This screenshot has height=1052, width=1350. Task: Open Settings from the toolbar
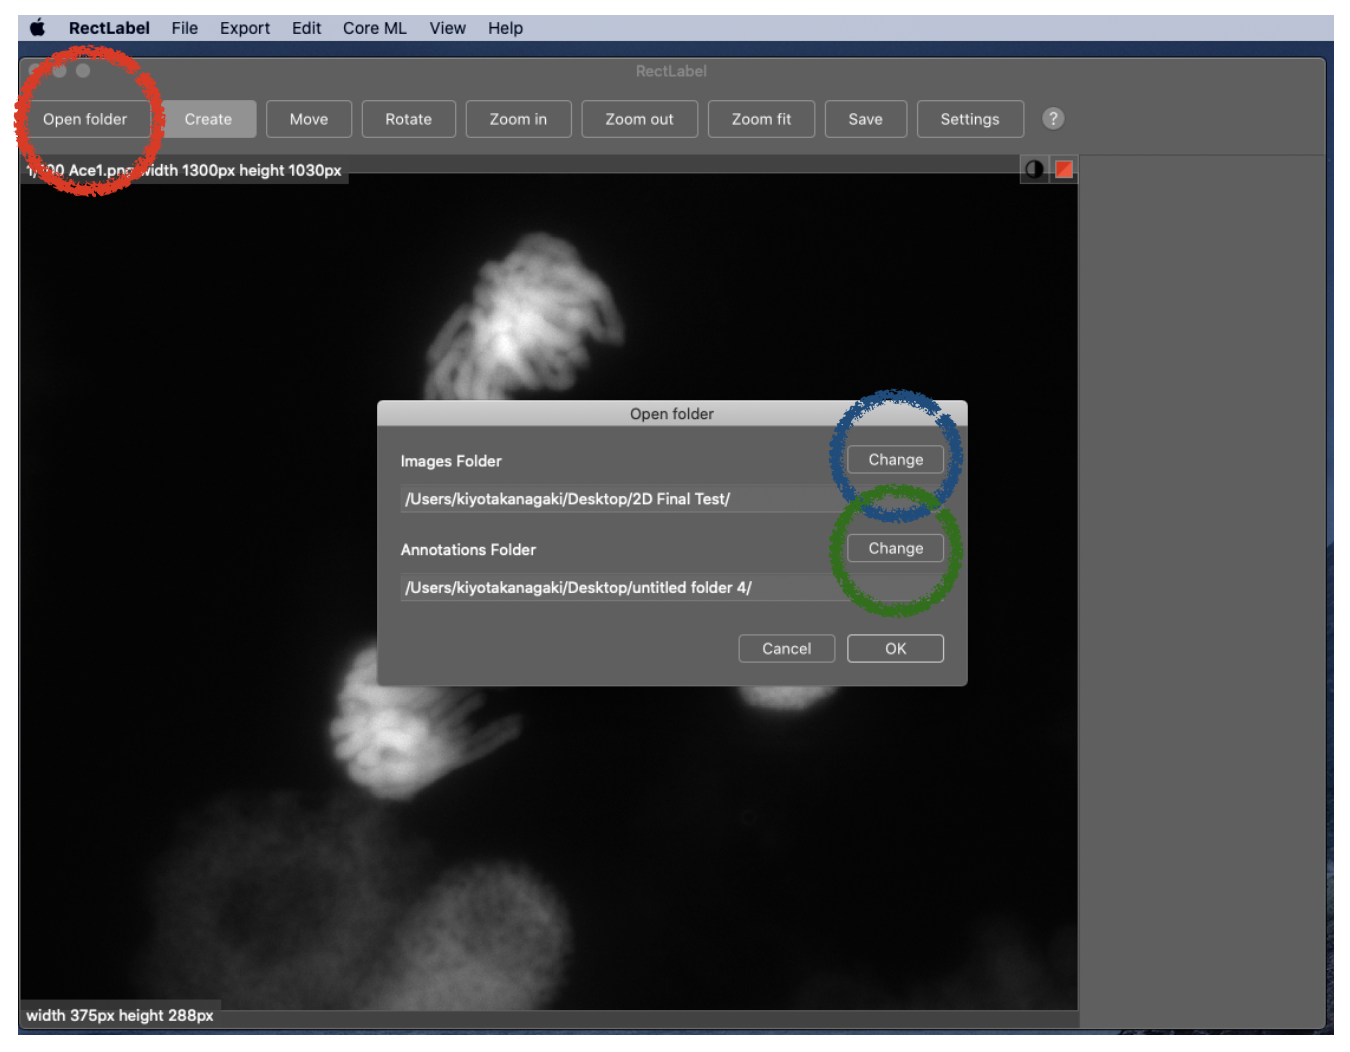969,119
